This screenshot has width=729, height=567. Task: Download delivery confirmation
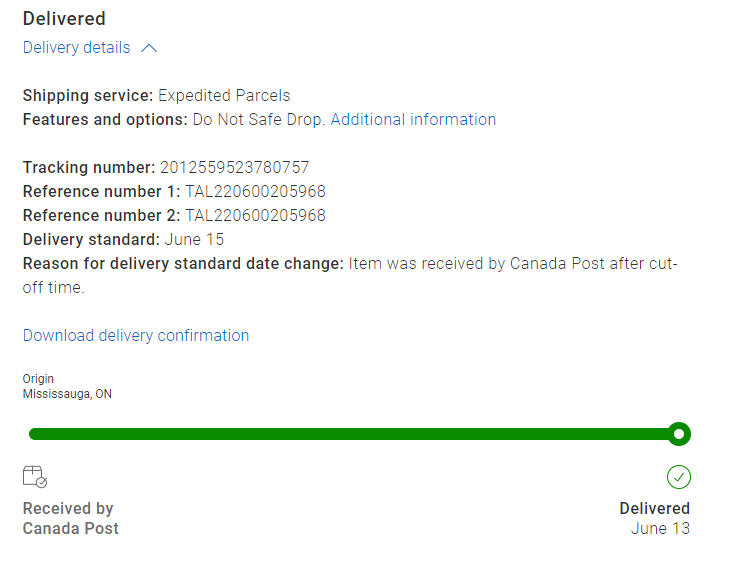tap(136, 336)
